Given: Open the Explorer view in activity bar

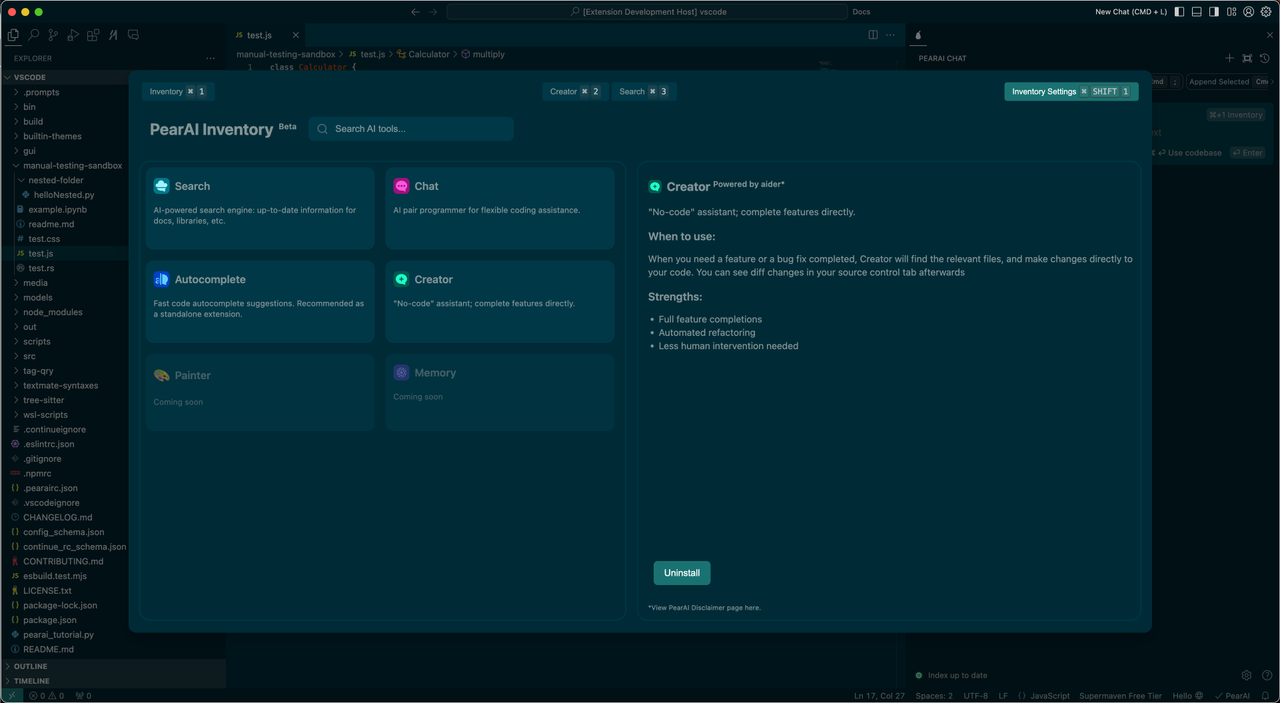Looking at the screenshot, I should pyautogui.click(x=13, y=35).
